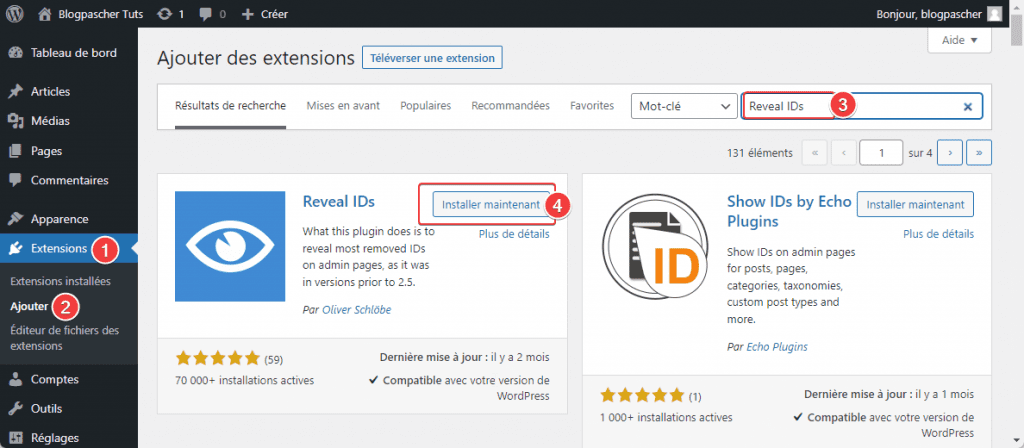Image resolution: width=1024 pixels, height=448 pixels.
Task: Open Plus de détails for Reveal IDs
Action: [514, 234]
